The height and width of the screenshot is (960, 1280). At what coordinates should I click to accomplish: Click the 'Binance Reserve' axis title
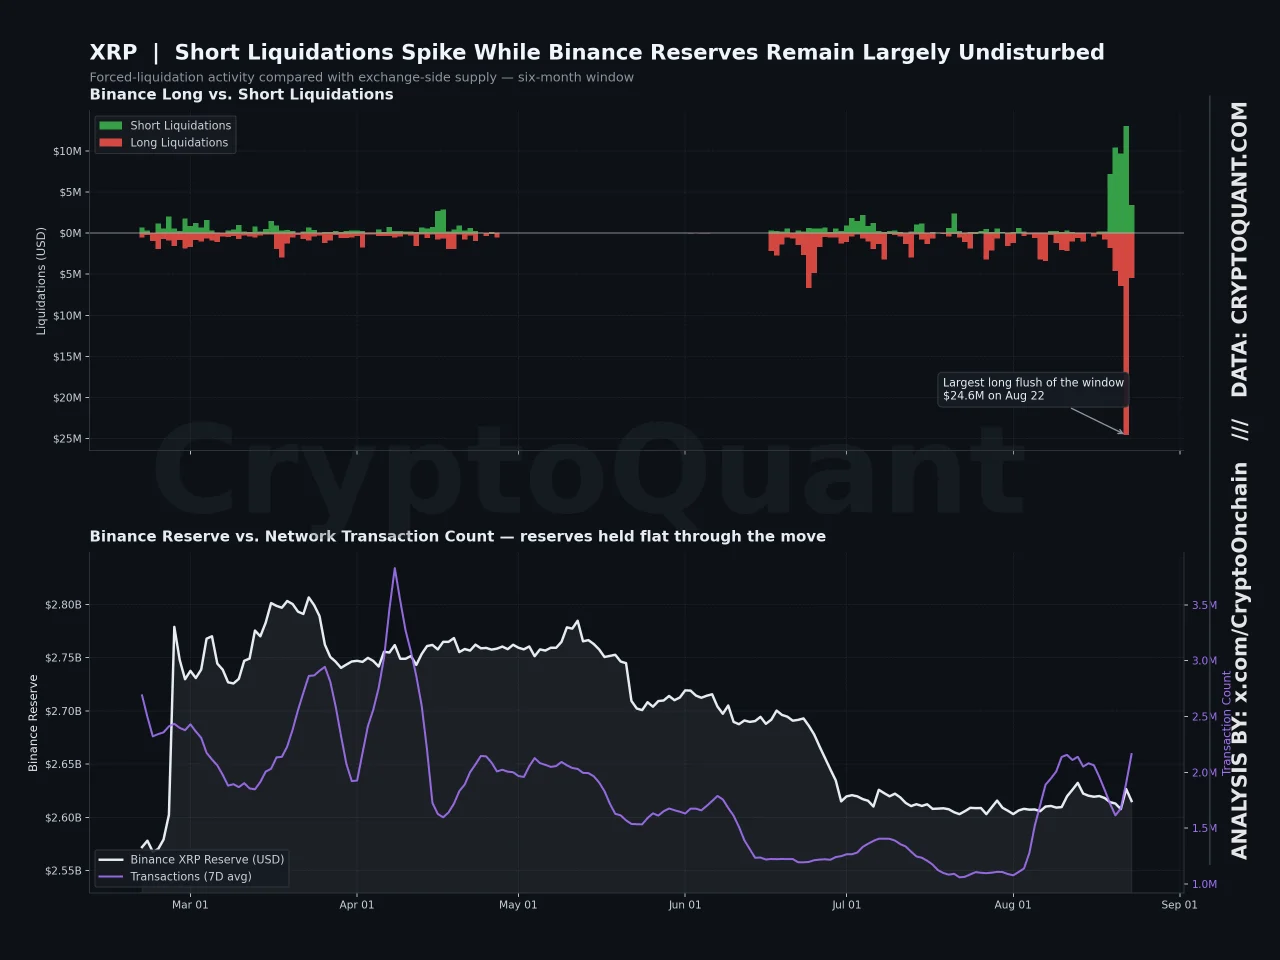coord(33,723)
